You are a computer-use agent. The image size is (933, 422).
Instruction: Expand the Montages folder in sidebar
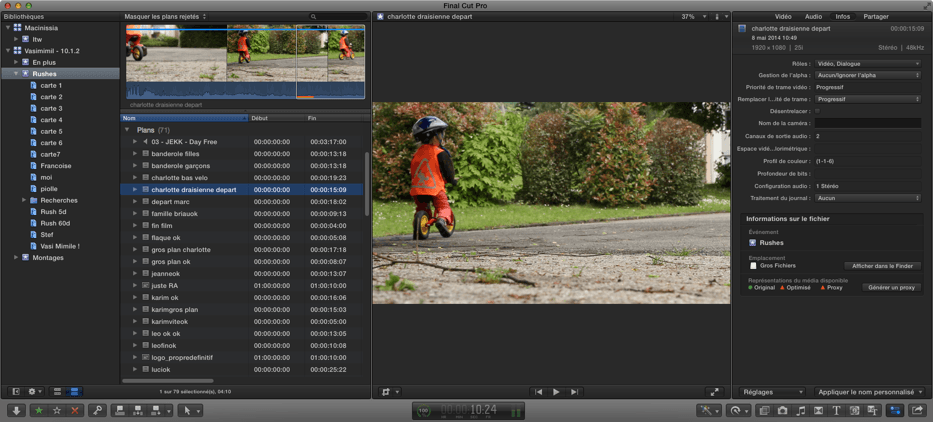click(x=16, y=257)
